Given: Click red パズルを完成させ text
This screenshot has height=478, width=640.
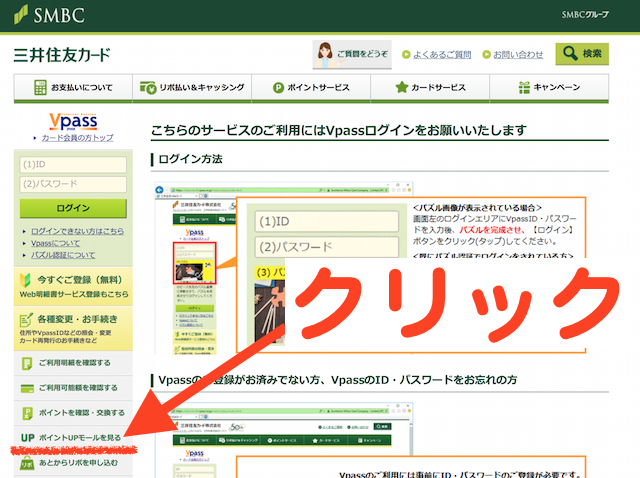Looking at the screenshot, I should [491, 230].
